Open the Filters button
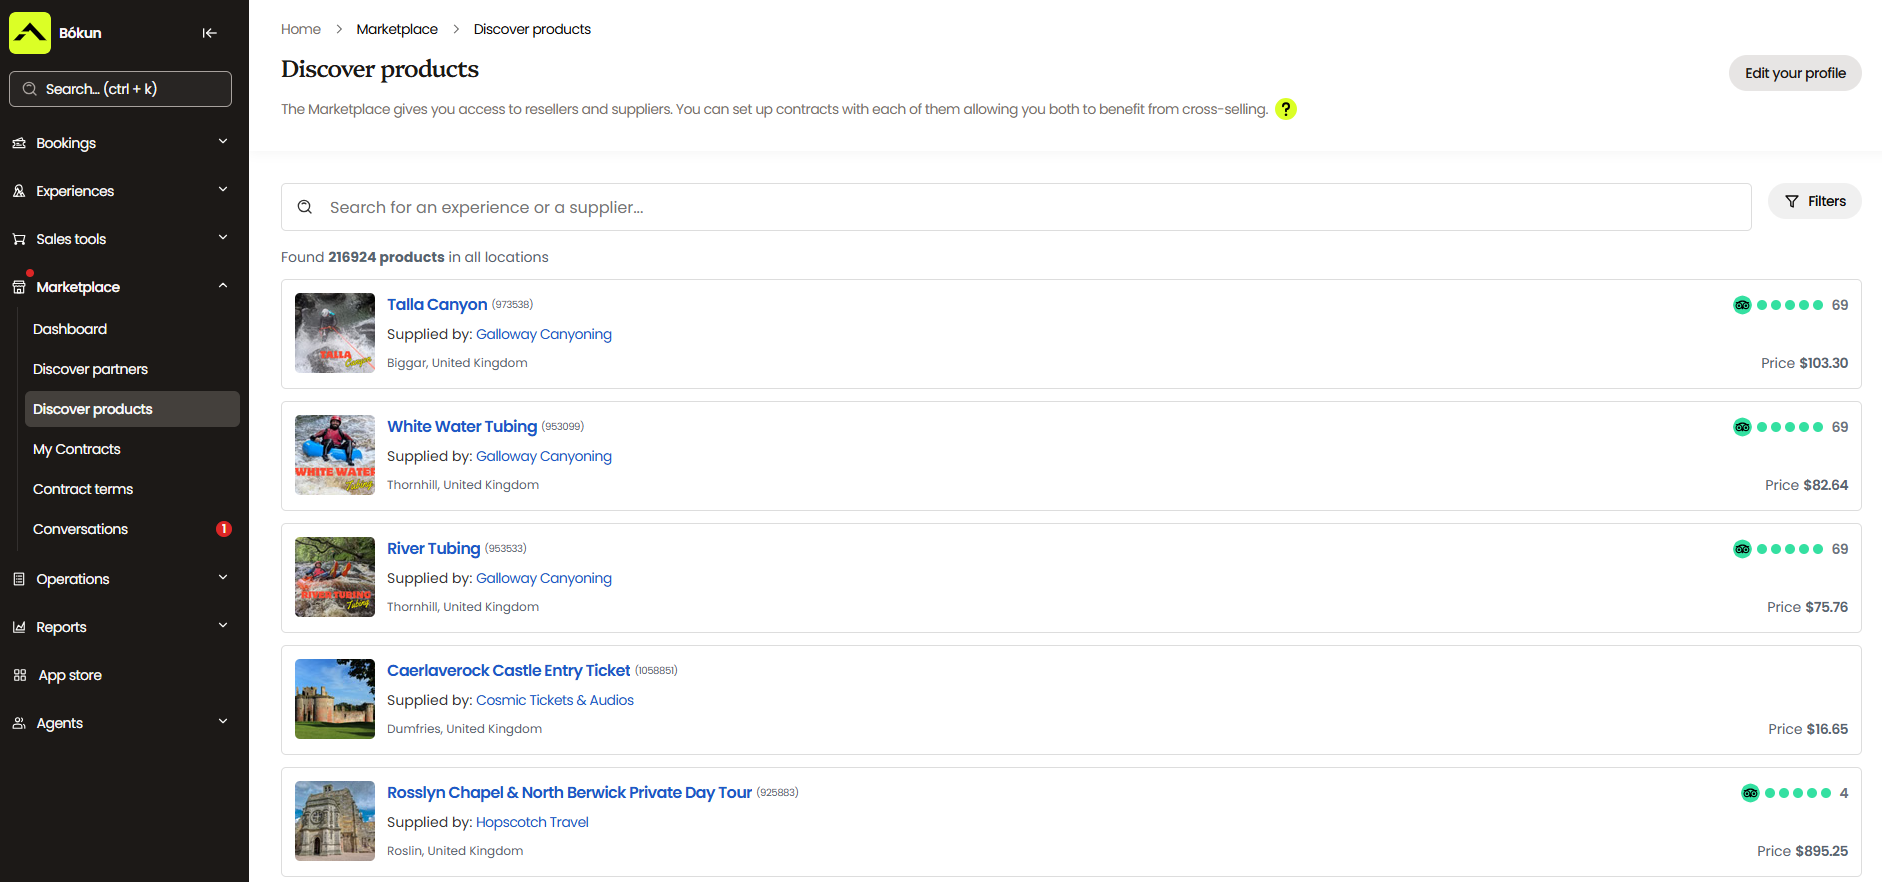This screenshot has width=1882, height=882. (x=1815, y=201)
